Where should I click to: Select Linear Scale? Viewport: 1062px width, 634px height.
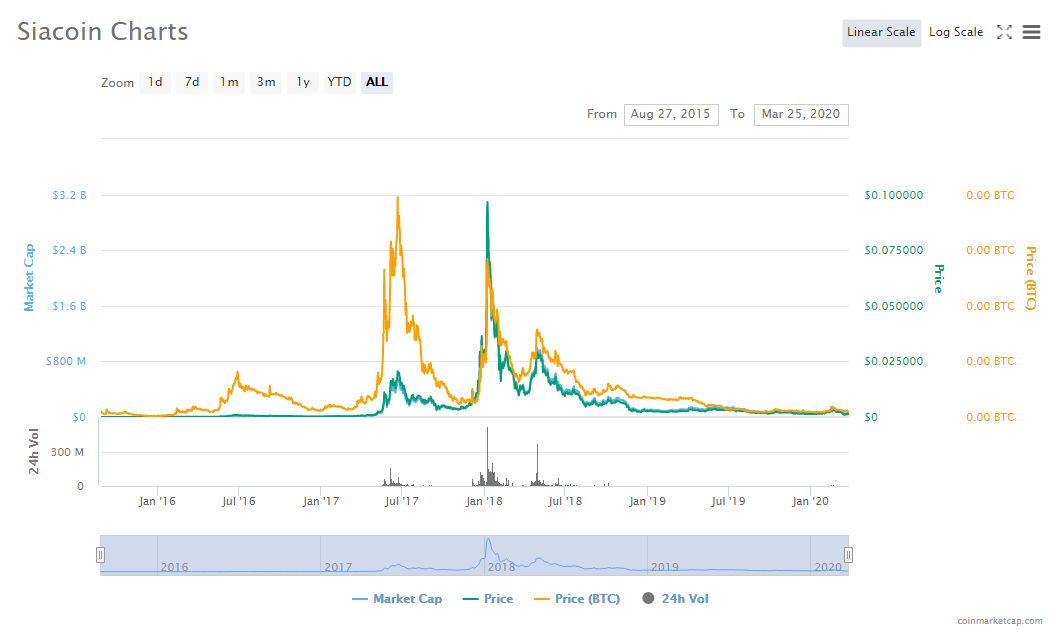[x=881, y=33]
